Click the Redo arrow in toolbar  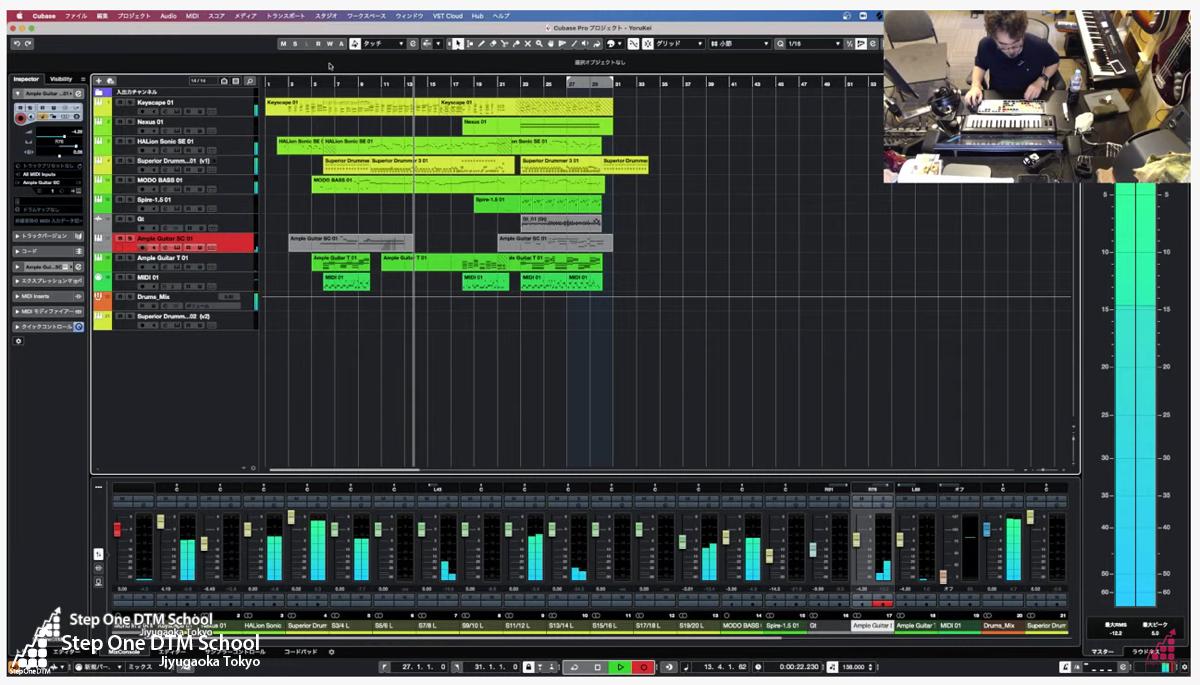pyautogui.click(x=28, y=44)
